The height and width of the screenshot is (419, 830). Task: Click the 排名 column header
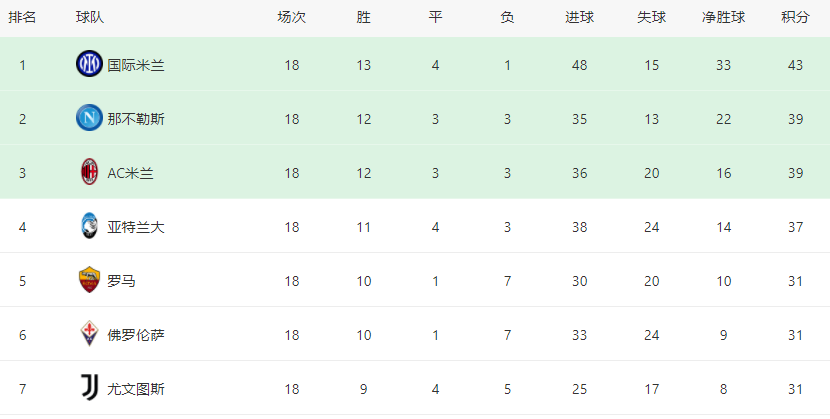tap(22, 17)
